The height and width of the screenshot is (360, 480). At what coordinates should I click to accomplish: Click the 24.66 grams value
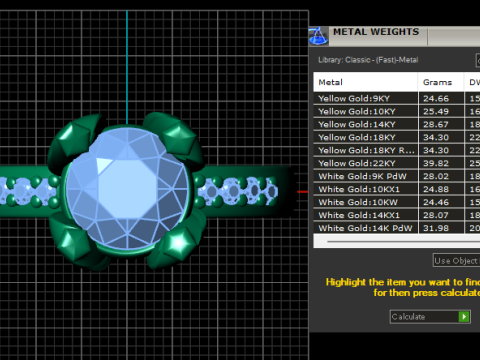coord(436,99)
